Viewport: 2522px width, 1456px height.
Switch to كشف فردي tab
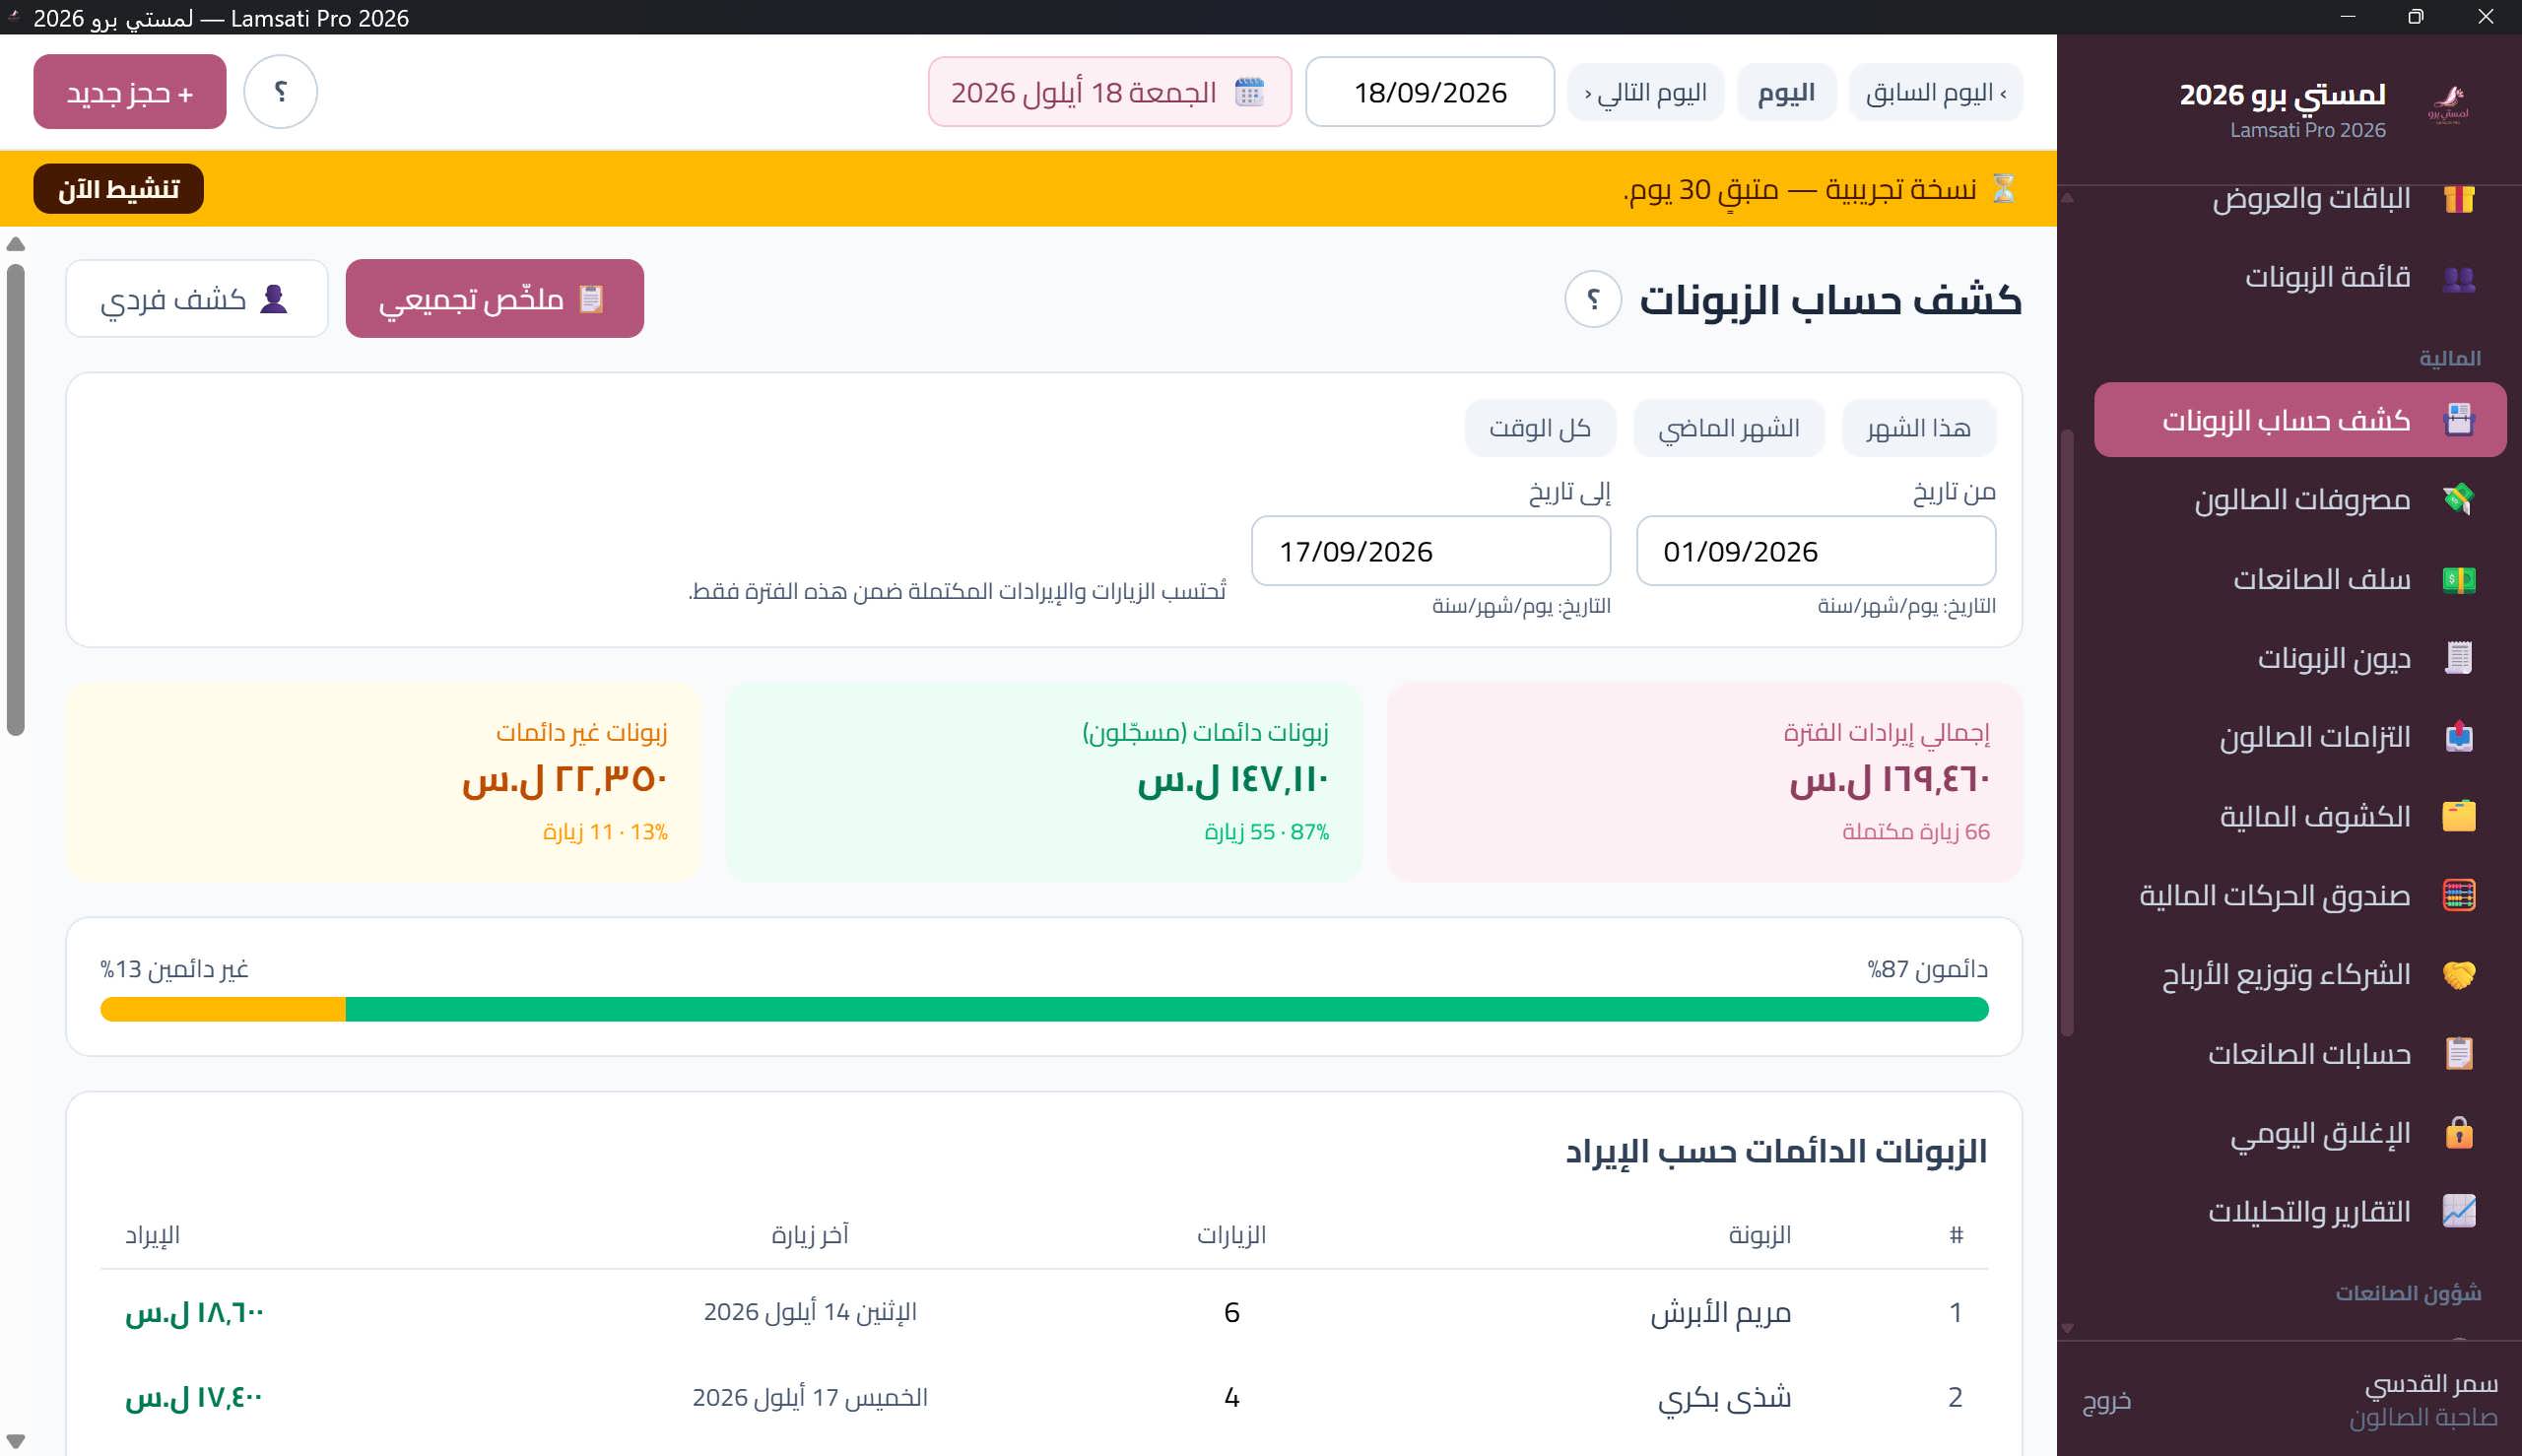[197, 299]
